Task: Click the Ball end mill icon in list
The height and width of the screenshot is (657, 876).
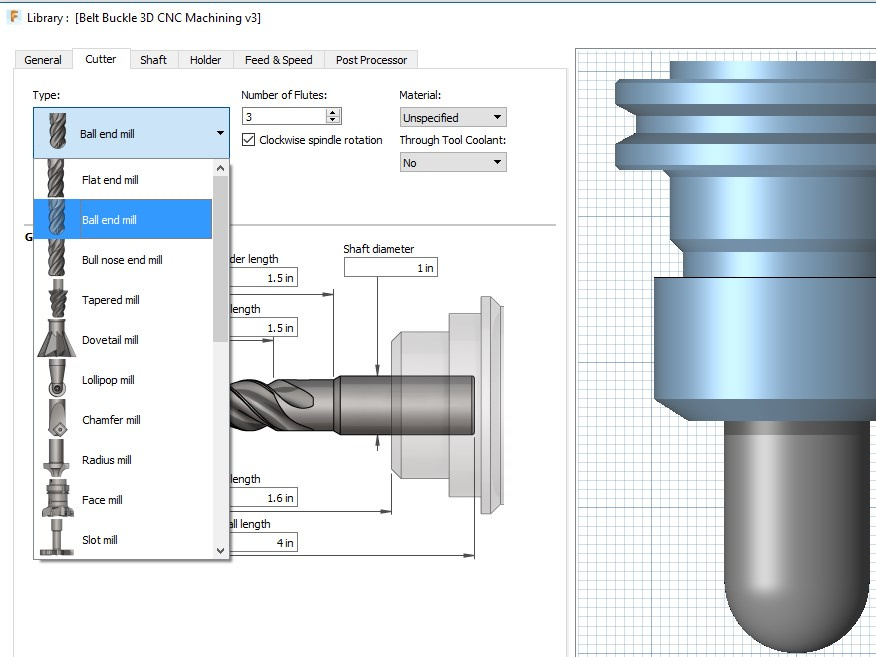Action: (56, 219)
